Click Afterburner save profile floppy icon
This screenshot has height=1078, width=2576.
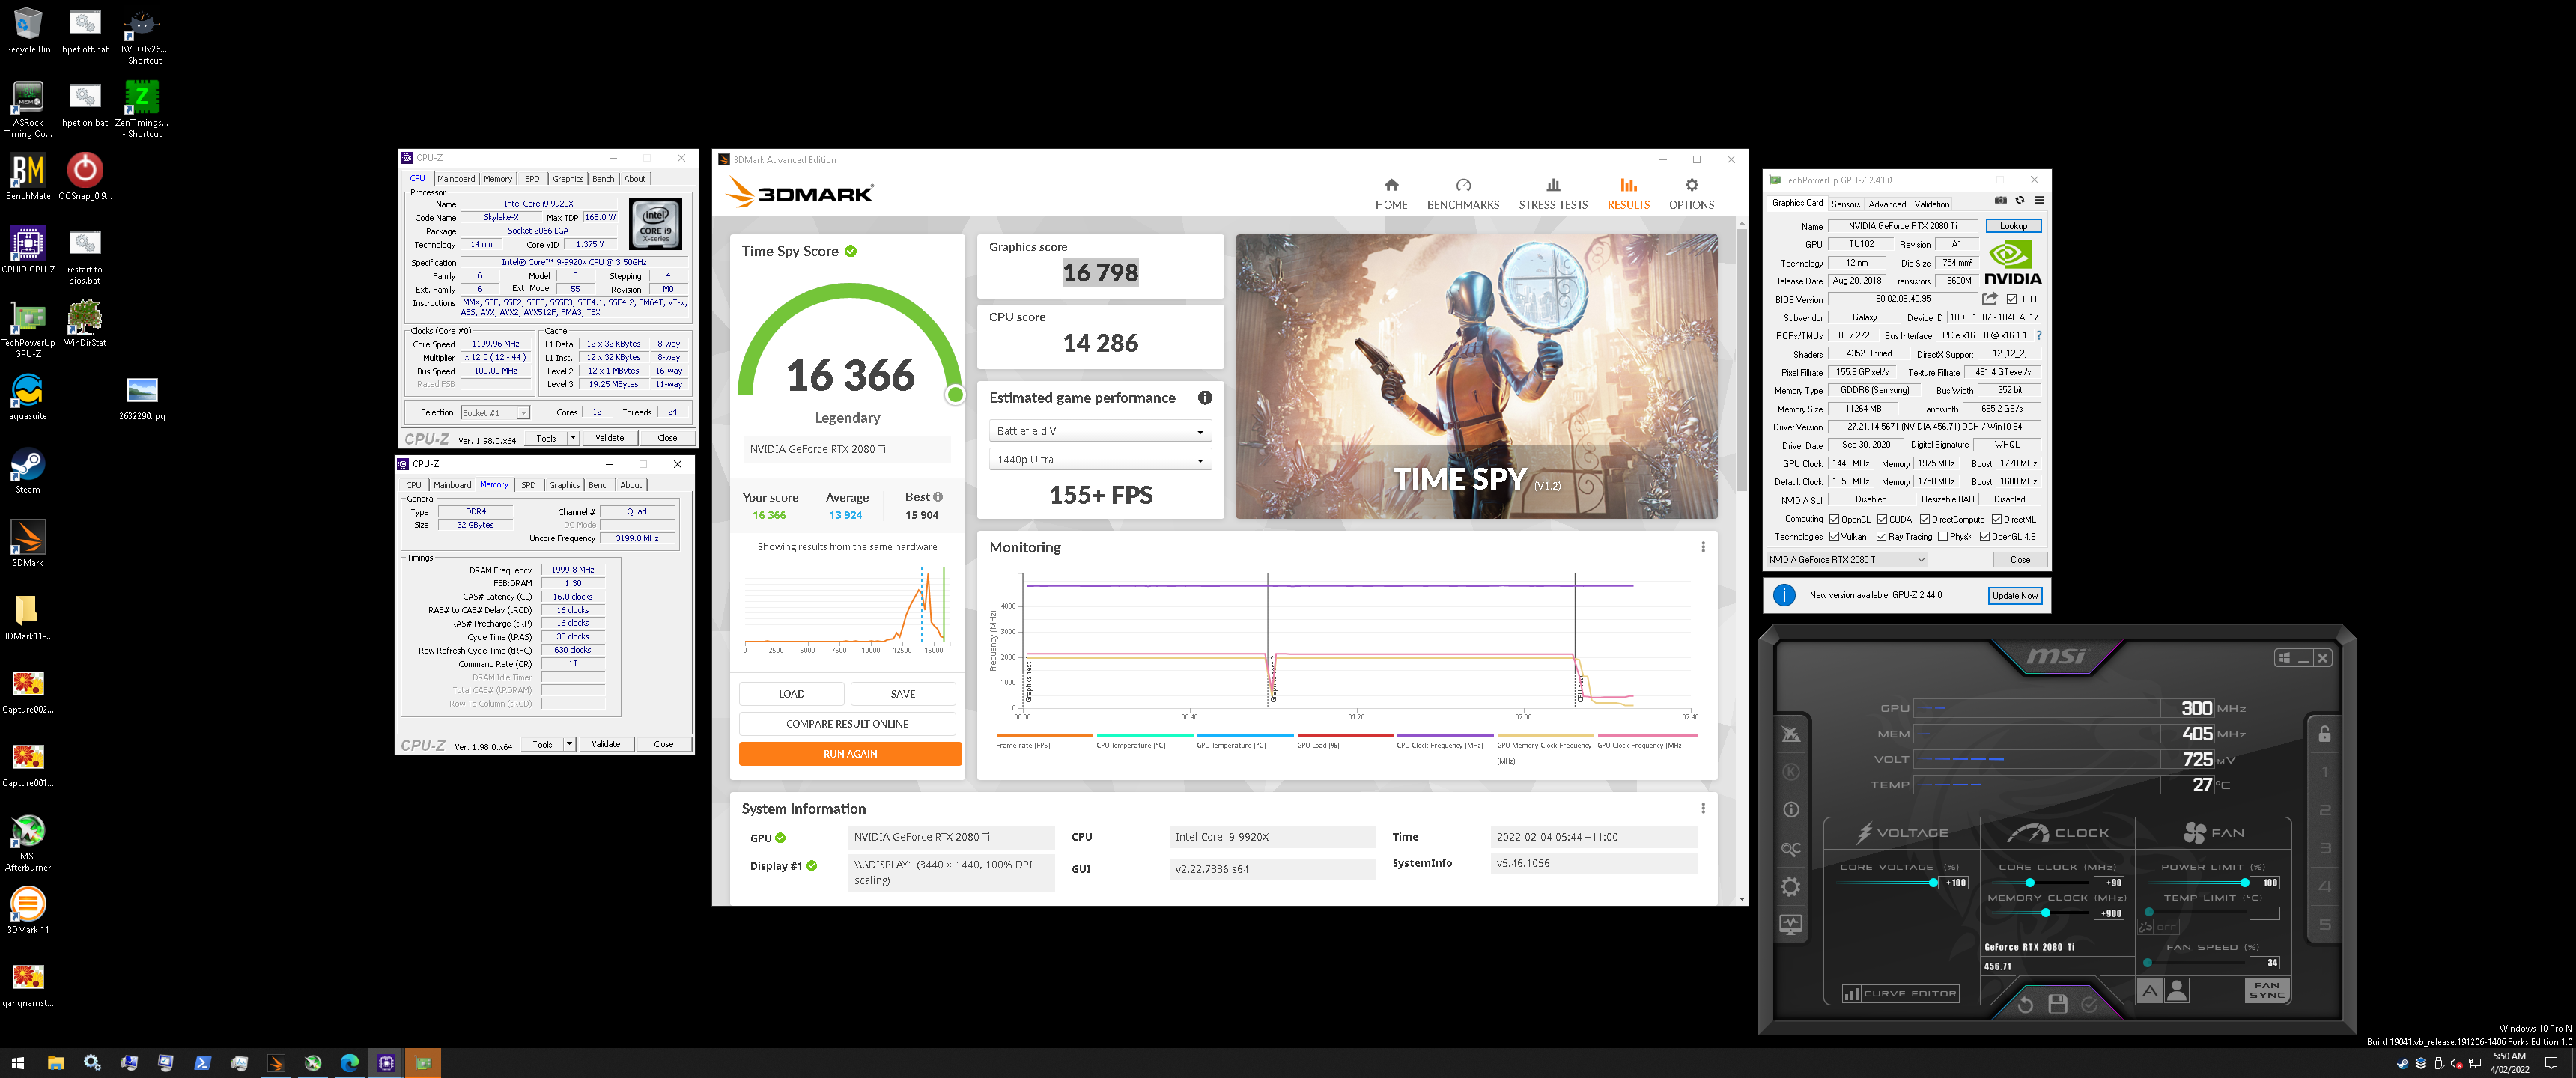[2058, 1004]
